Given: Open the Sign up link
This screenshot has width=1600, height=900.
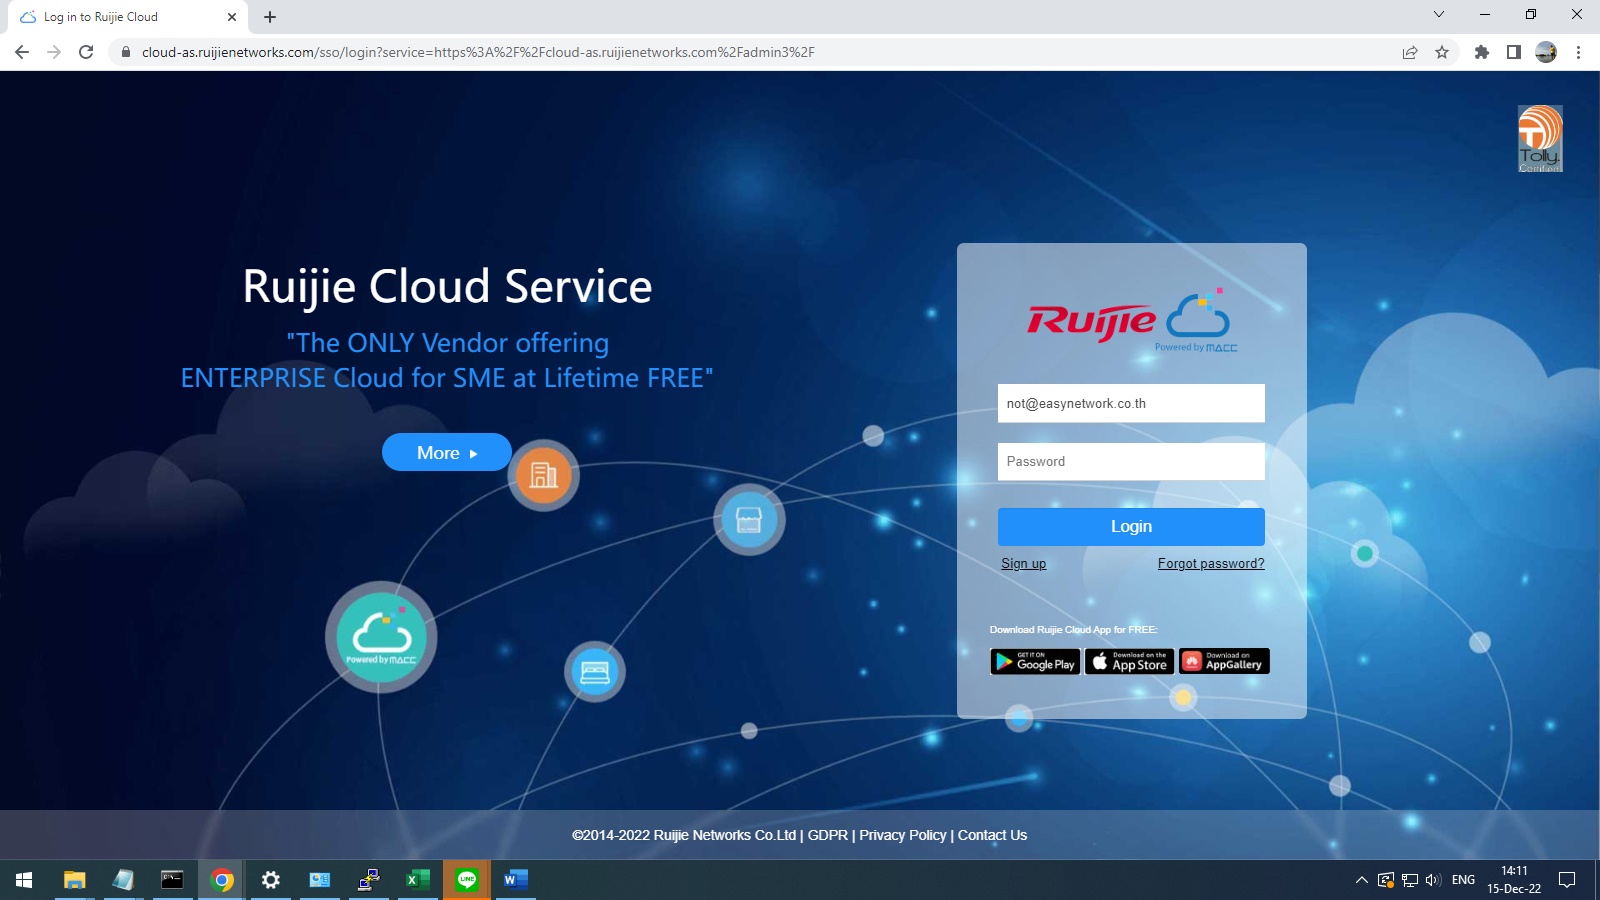Looking at the screenshot, I should 1023,564.
